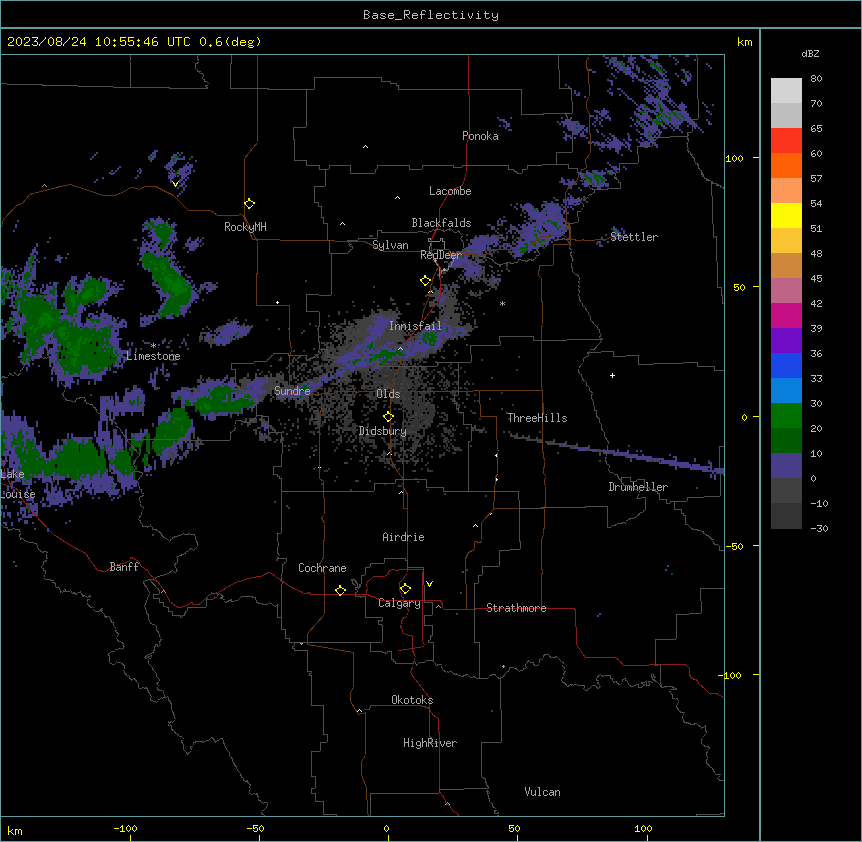Select the Airdrie label

(x=404, y=537)
